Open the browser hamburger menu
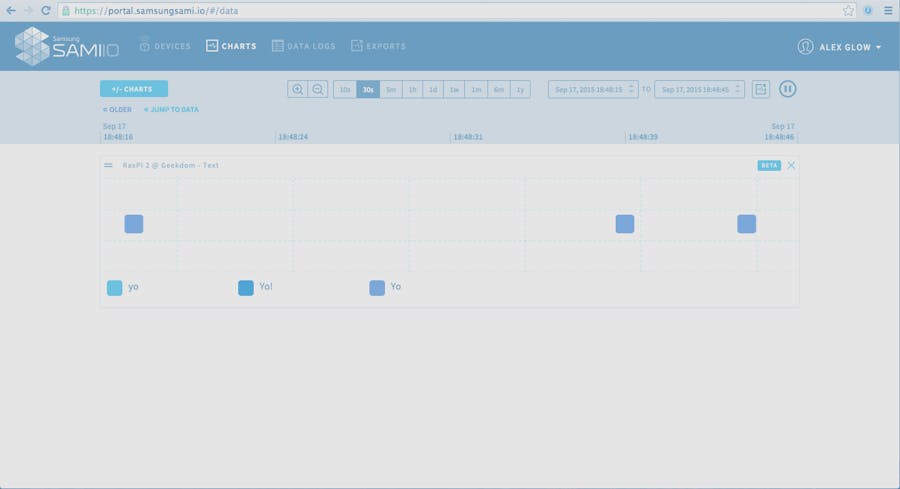The image size is (900, 489). [888, 10]
